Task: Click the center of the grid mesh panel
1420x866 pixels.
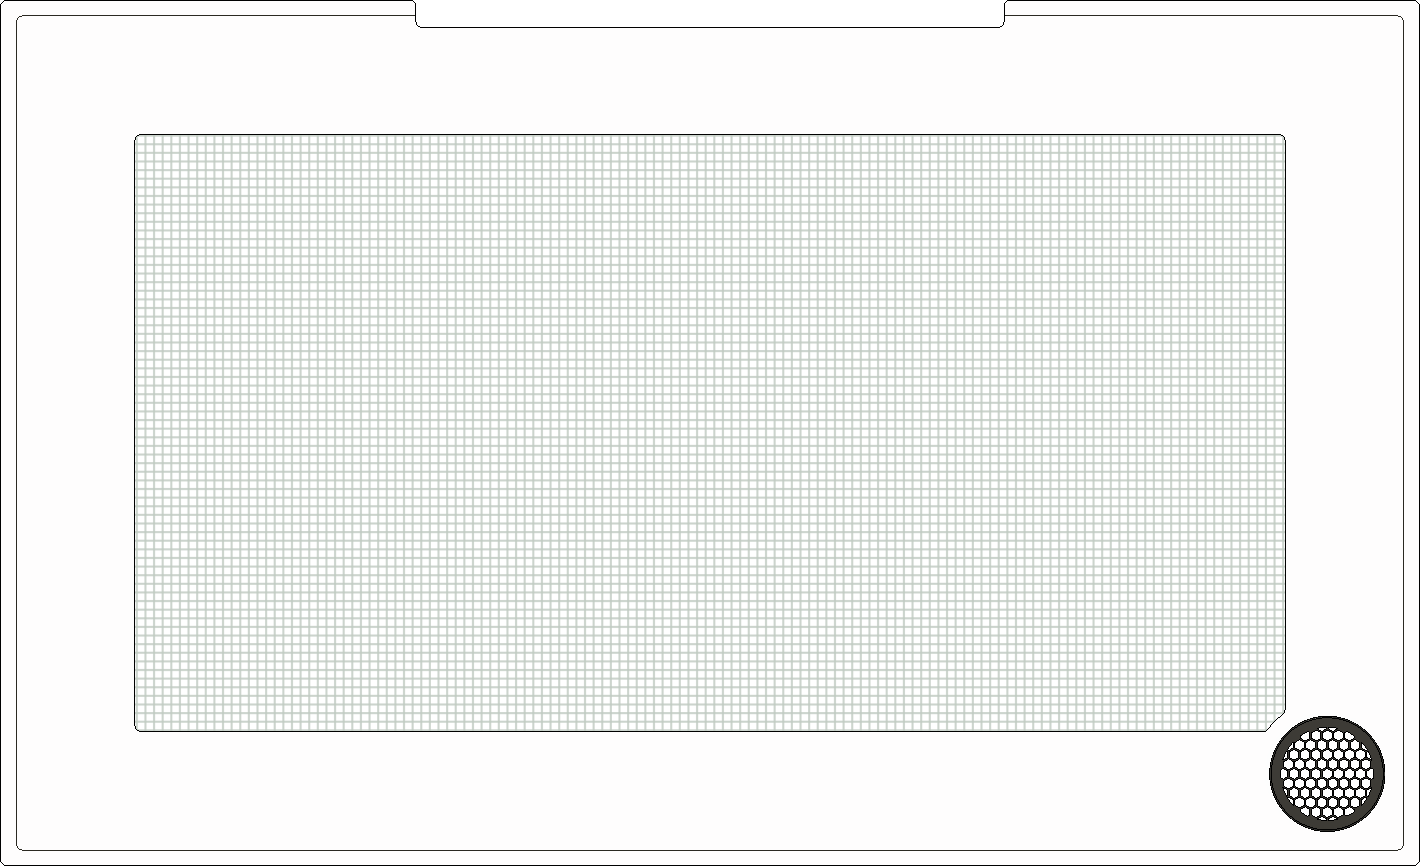Action: (710, 433)
